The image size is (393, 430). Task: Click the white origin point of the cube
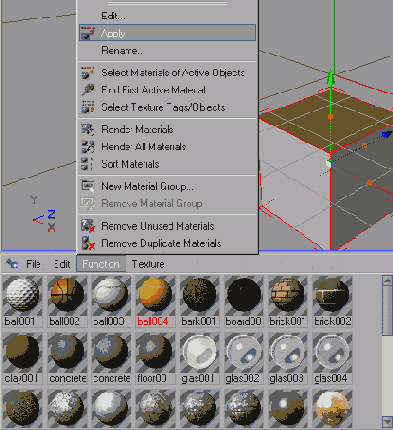329,164
